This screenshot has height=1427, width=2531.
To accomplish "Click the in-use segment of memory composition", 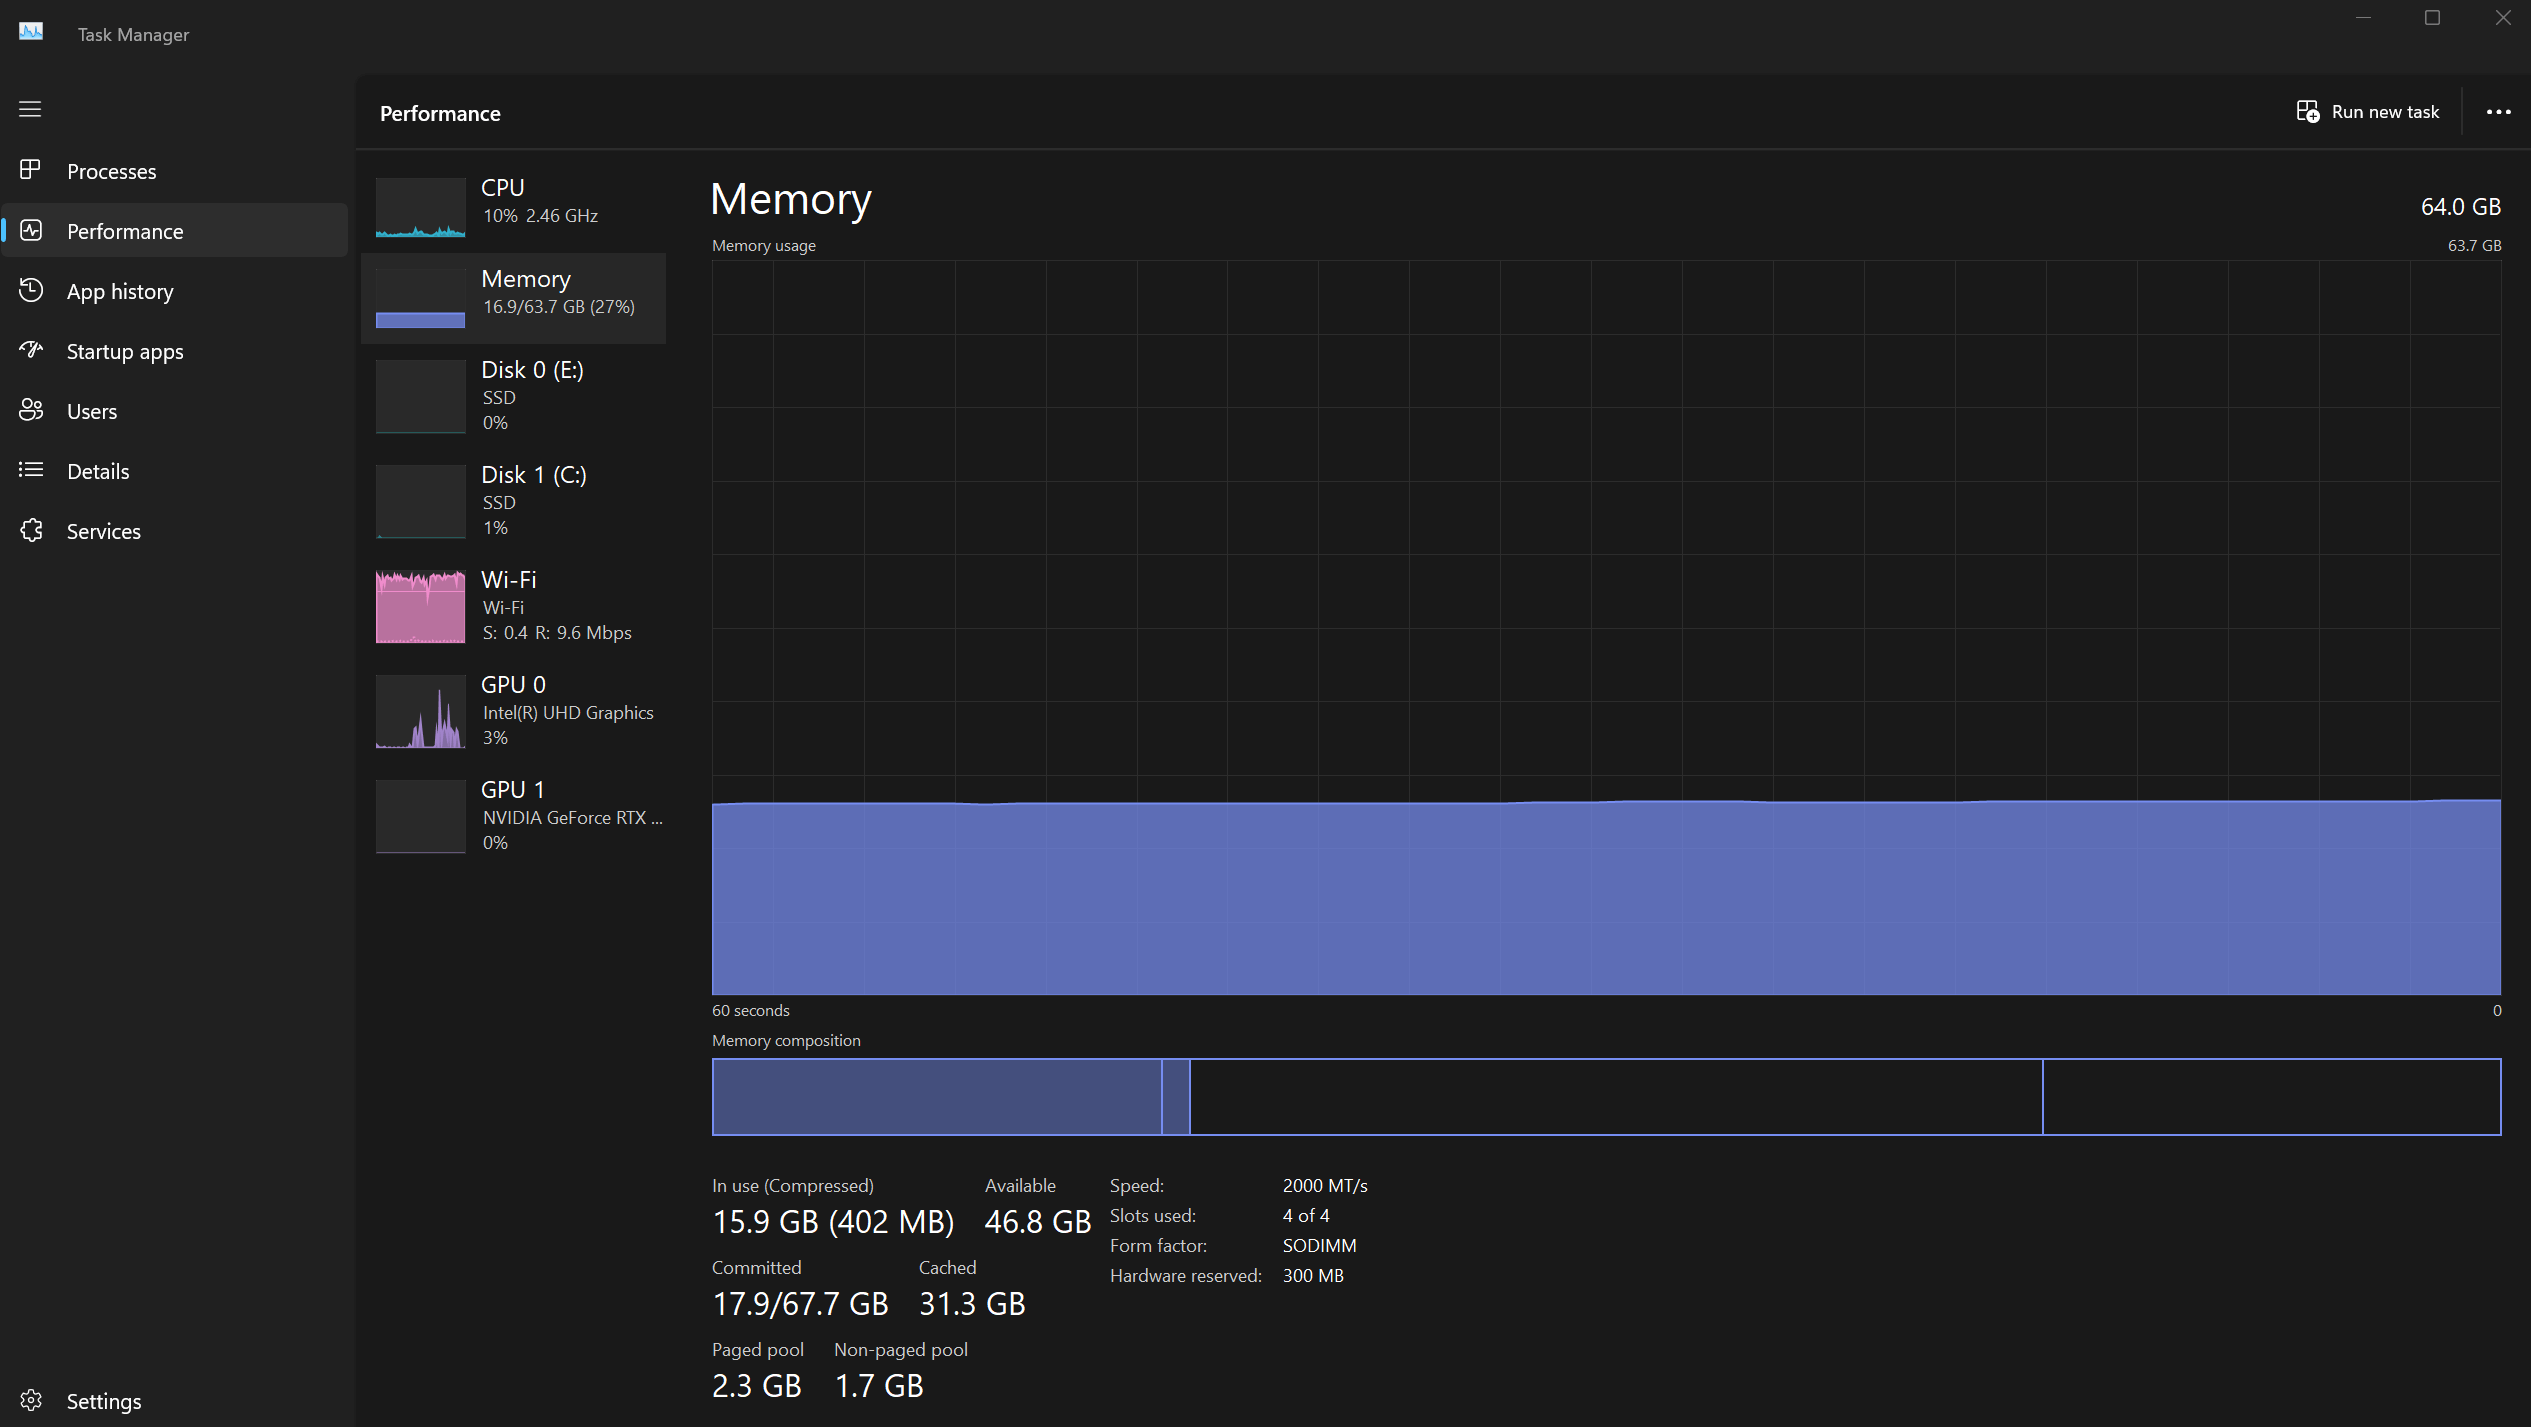I will 936,1097.
